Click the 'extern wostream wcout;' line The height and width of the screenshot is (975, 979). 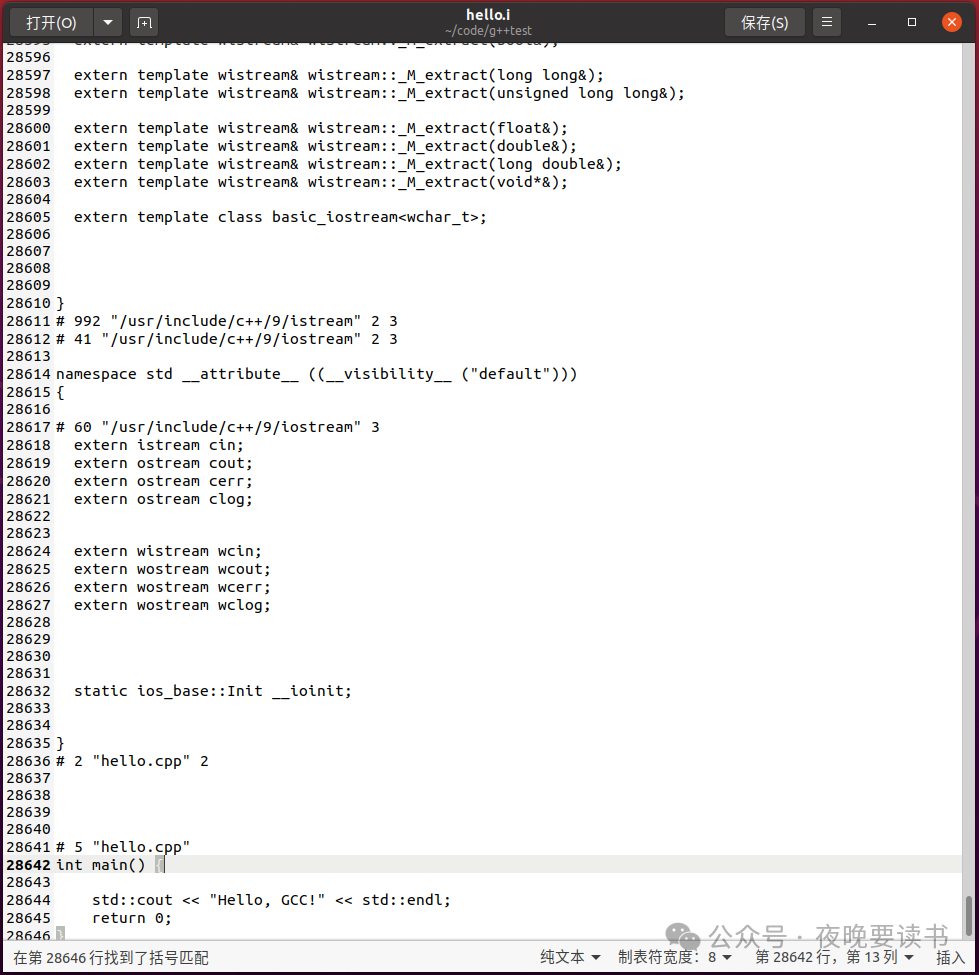pos(172,569)
